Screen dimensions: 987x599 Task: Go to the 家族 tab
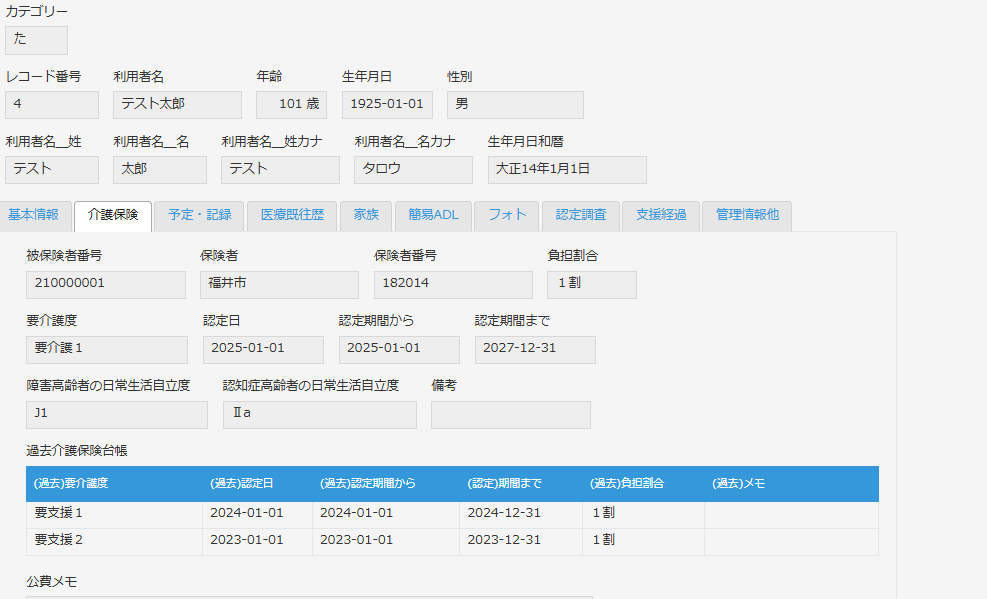[x=366, y=215]
